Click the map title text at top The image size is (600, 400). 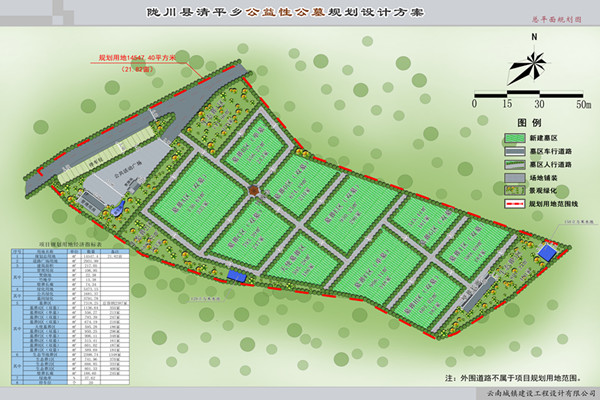coord(298,14)
